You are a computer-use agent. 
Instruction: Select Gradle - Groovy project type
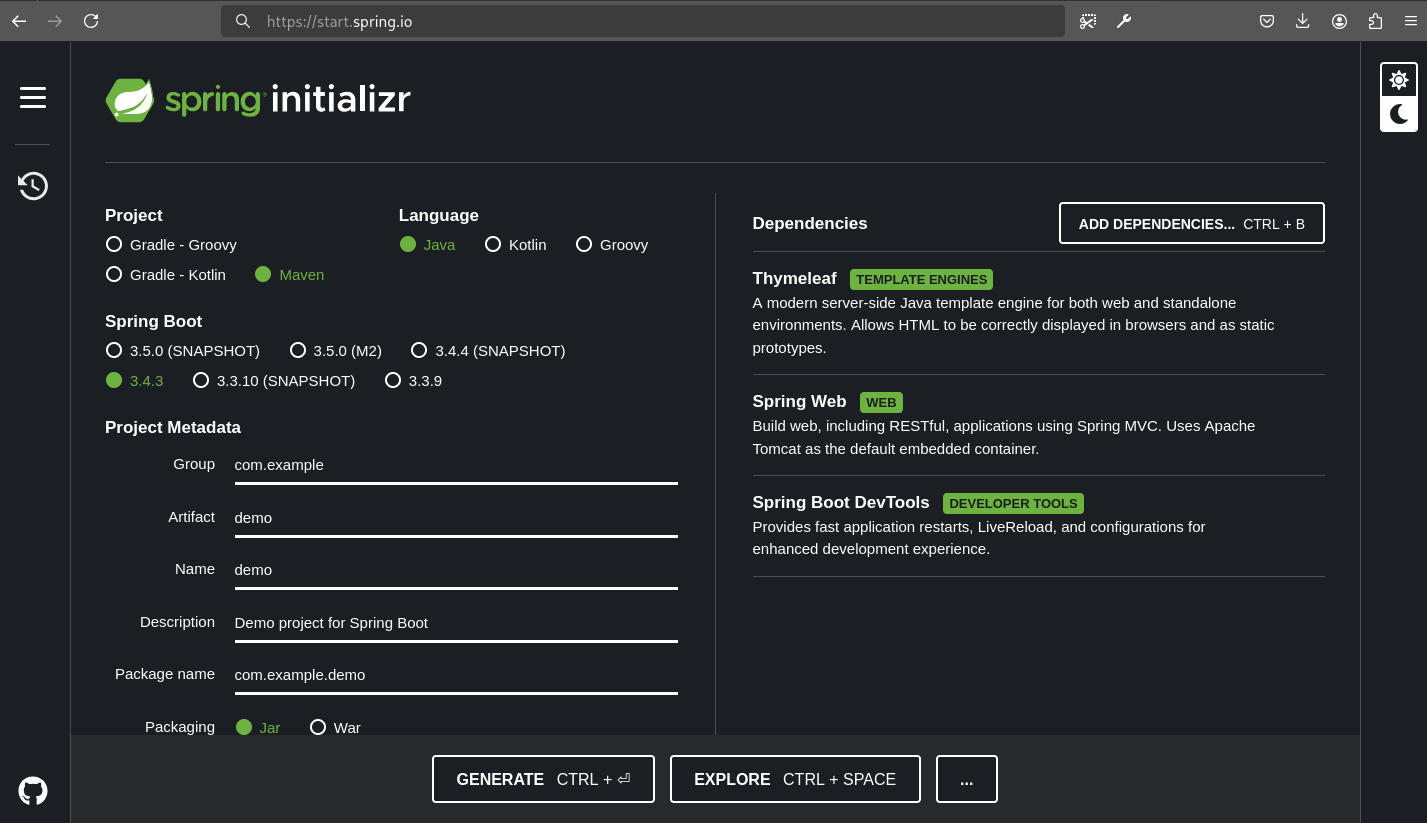171,244
